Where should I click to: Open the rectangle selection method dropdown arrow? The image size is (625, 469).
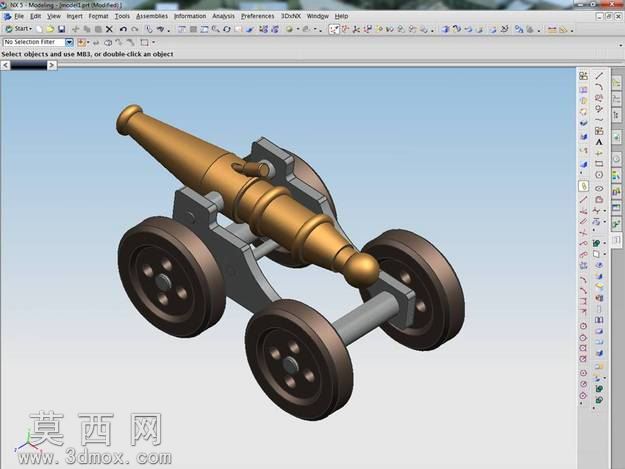(153, 42)
